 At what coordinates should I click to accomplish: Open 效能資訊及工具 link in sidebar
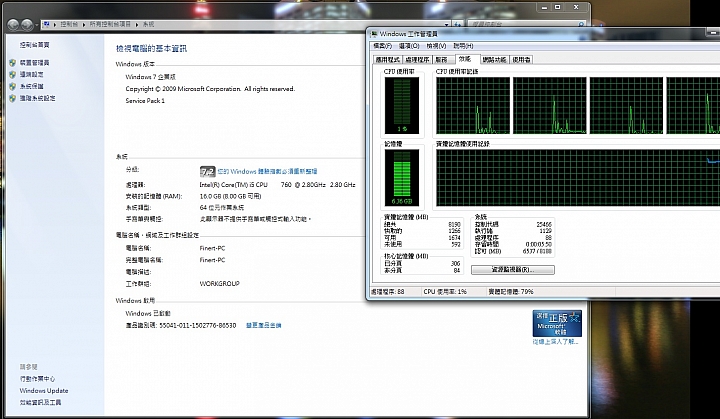coord(40,402)
